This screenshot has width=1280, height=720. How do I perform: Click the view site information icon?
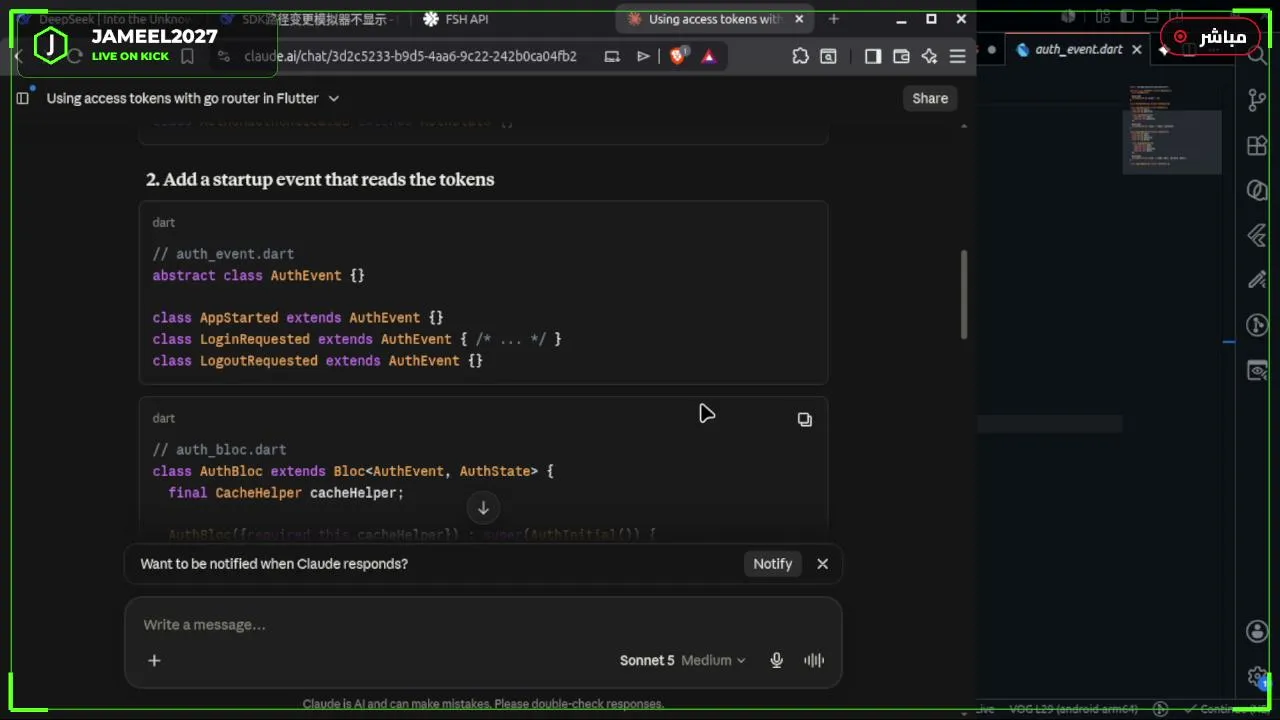coord(223,57)
